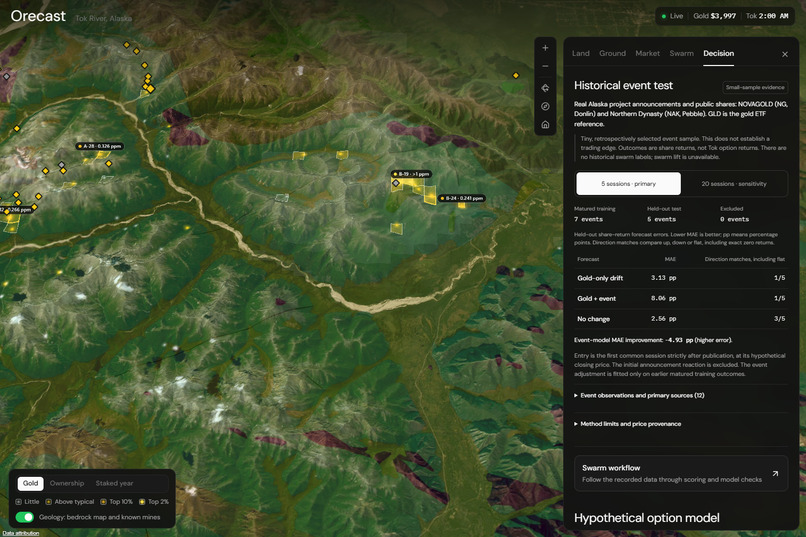Select 5 sessions primary option

628,184
